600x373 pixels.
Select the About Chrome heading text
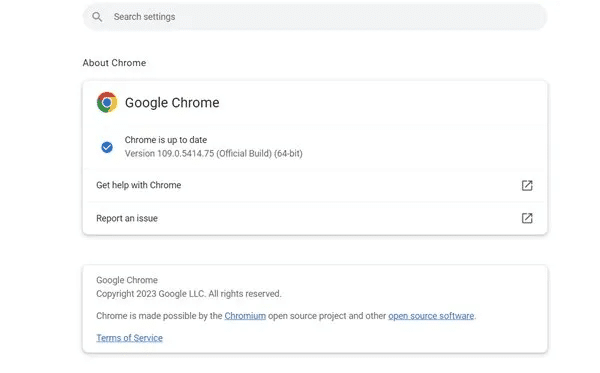pos(114,63)
